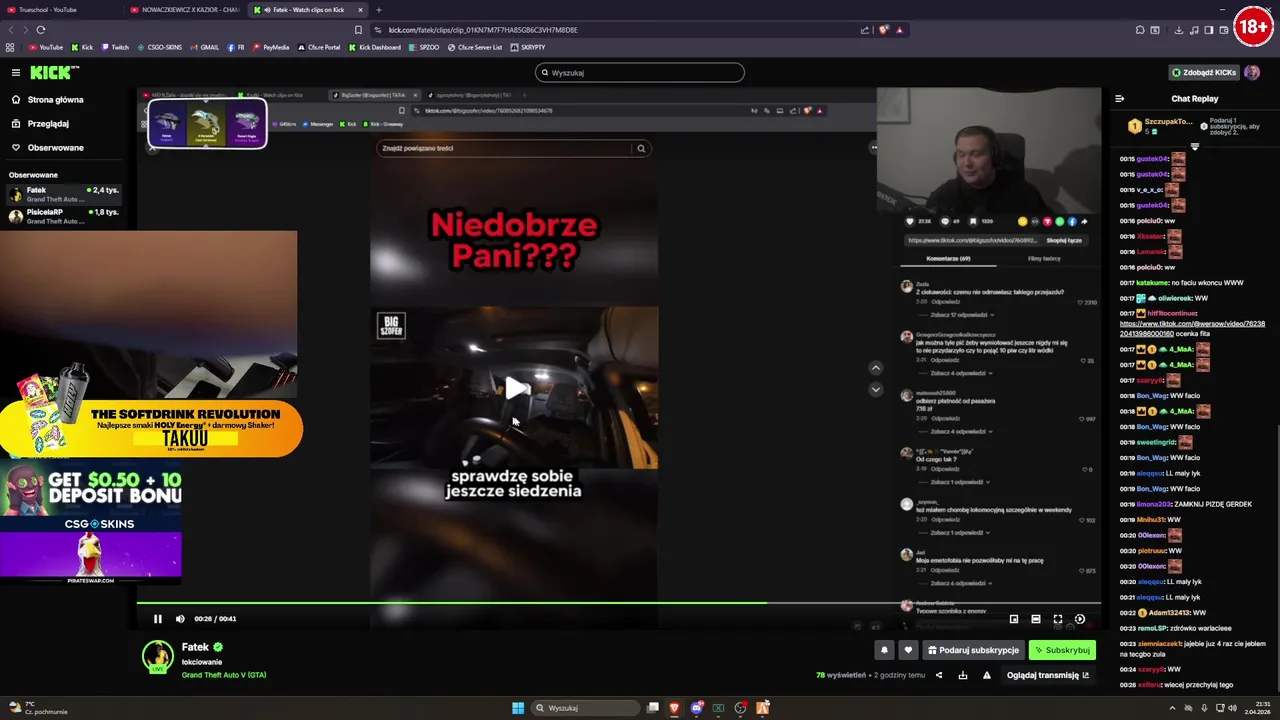
Task: Open the user profile avatar menu
Action: tap(1252, 72)
